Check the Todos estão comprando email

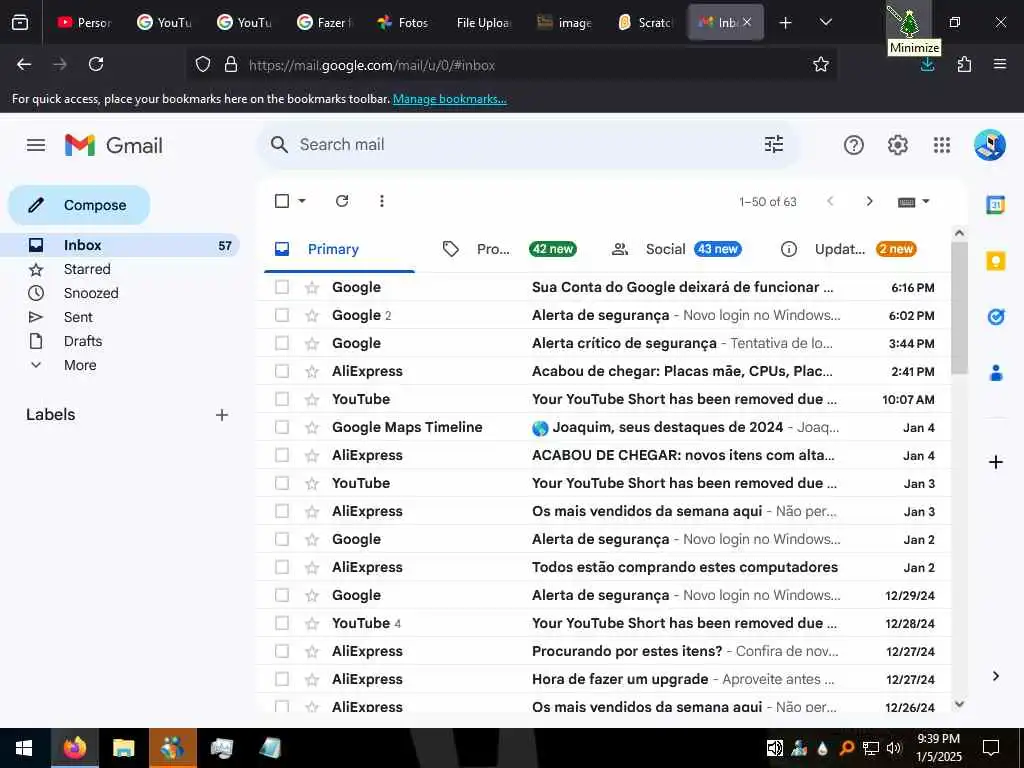click(282, 568)
